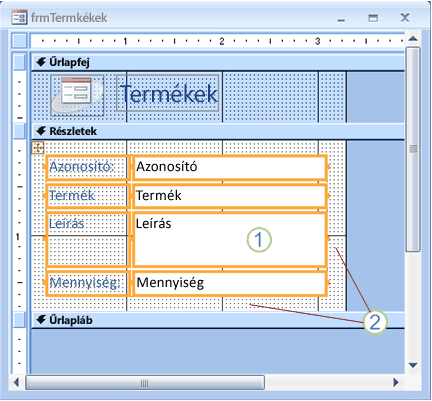Select the Termék text box
This screenshot has width=432, height=401.
[x=230, y=196]
